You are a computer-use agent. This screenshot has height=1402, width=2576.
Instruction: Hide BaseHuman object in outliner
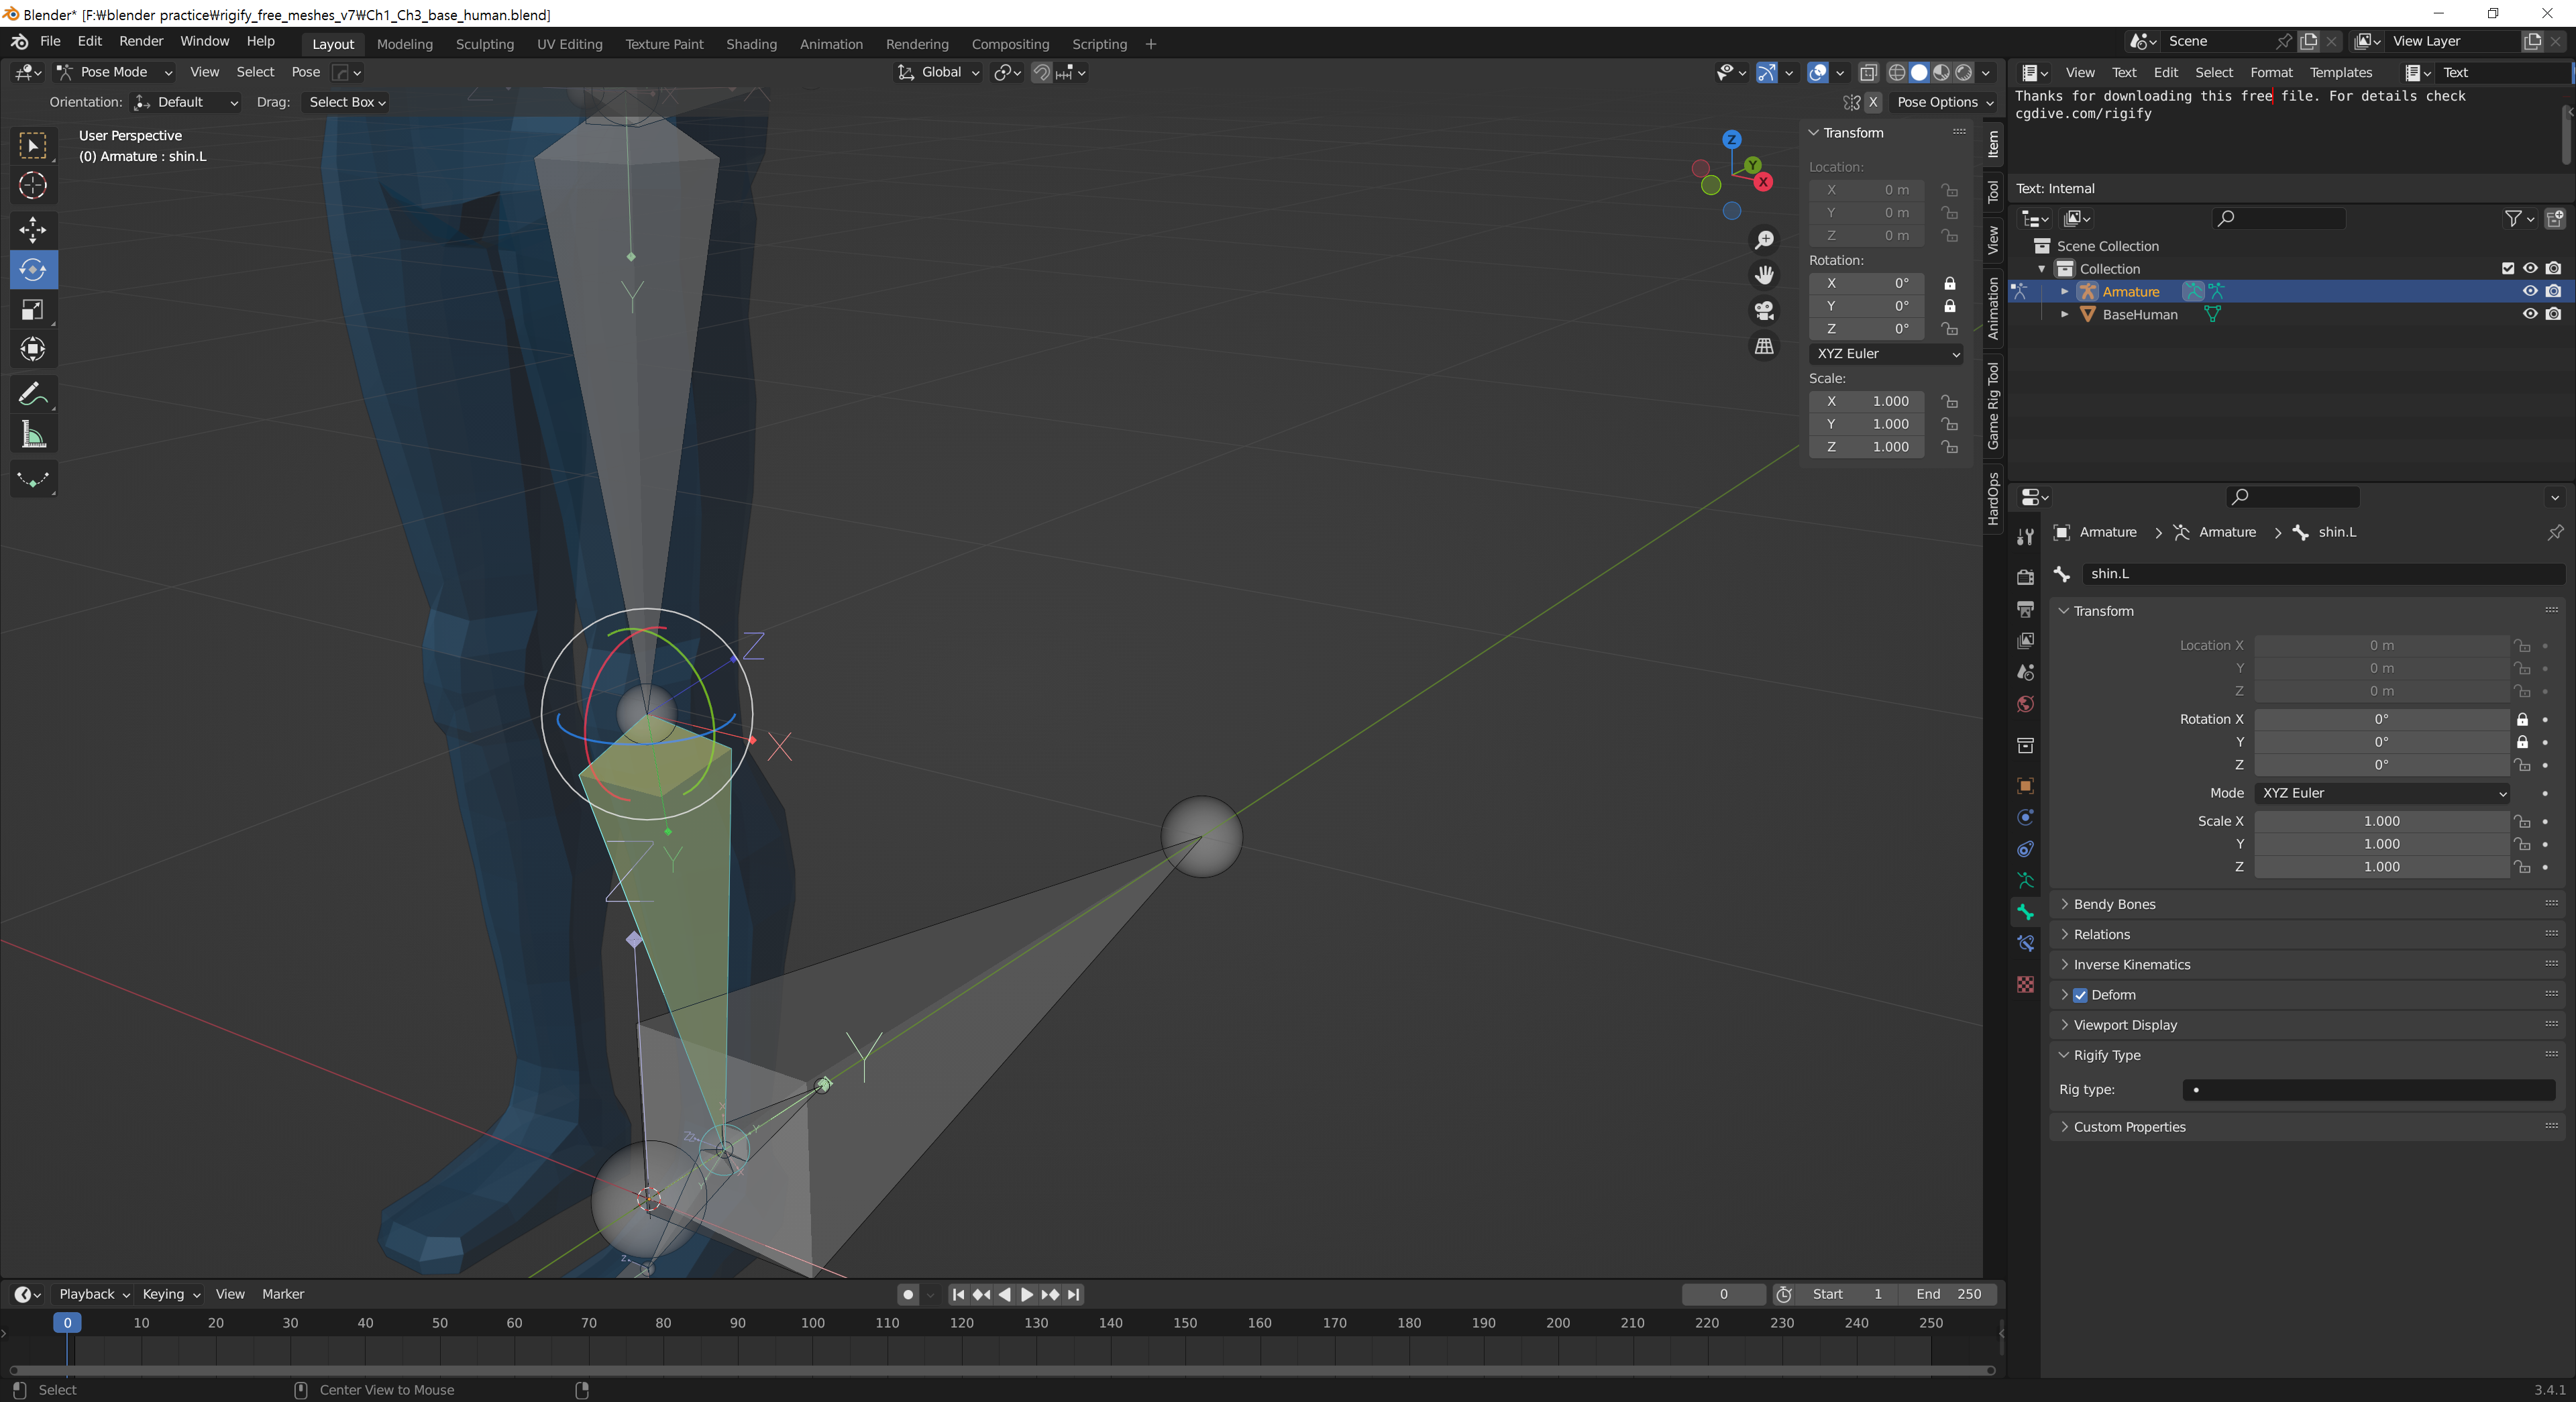[2529, 314]
